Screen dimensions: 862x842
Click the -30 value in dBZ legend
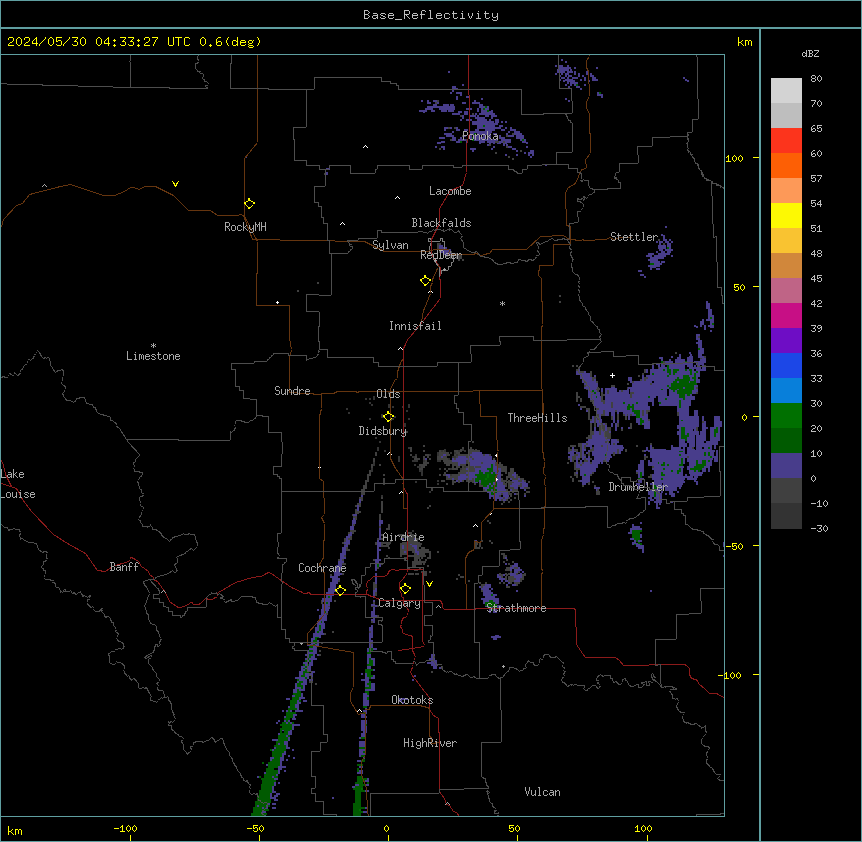click(819, 529)
